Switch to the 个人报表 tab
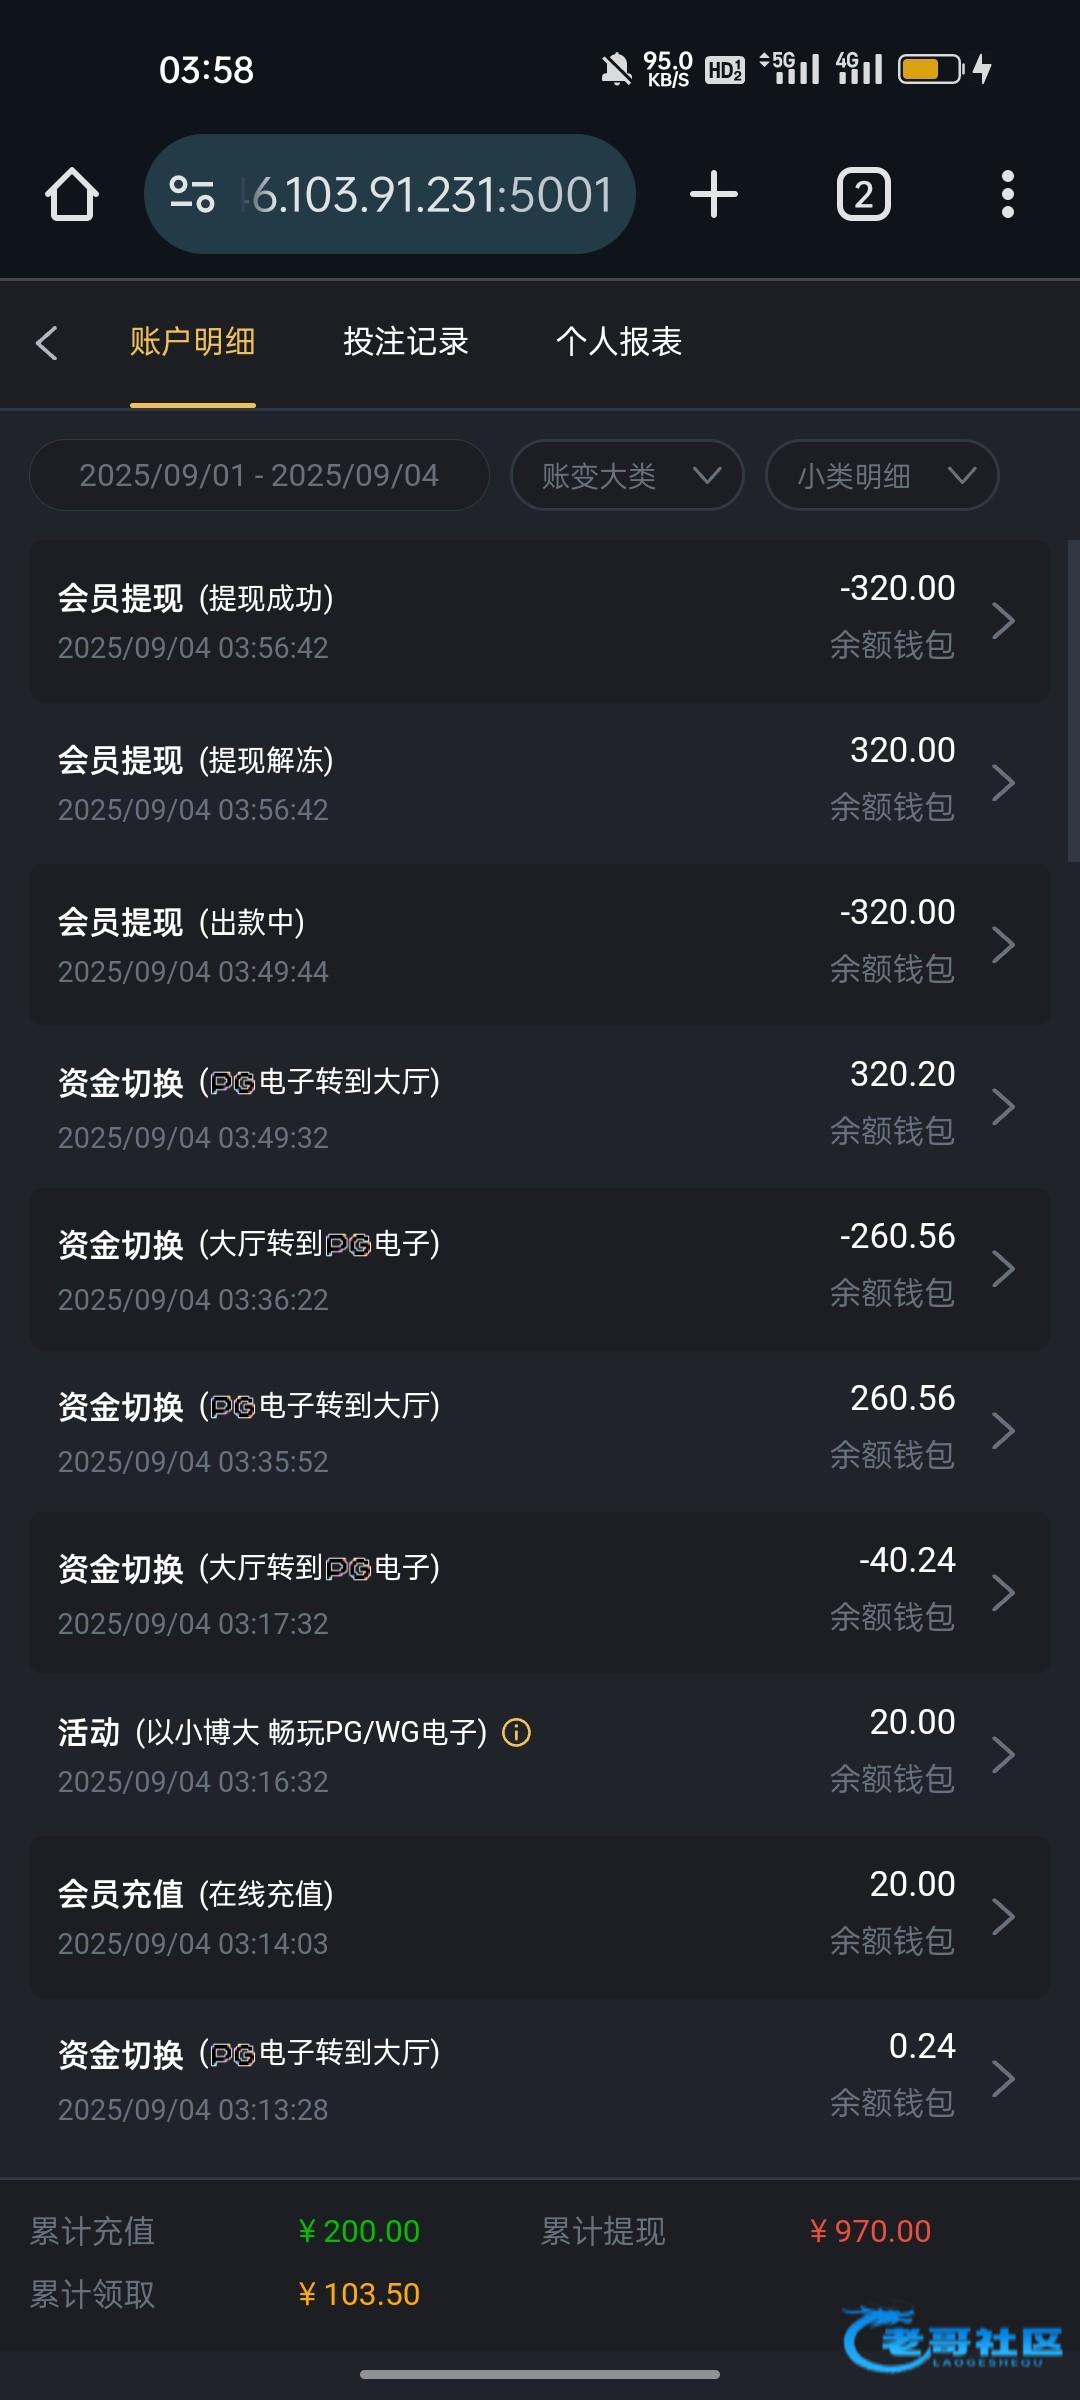The image size is (1080, 2400). tap(619, 342)
